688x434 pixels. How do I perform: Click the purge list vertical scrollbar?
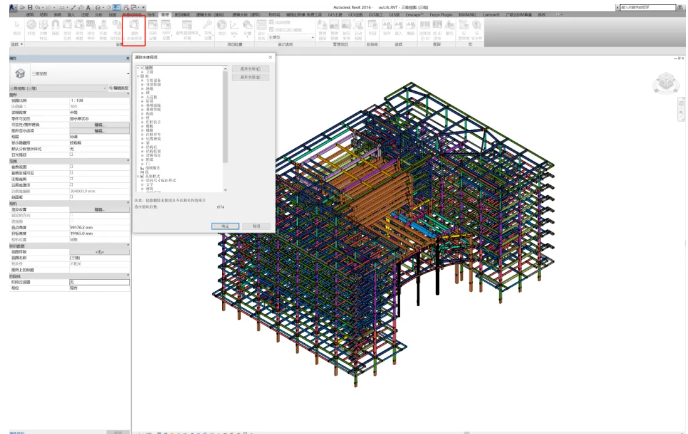point(226,129)
